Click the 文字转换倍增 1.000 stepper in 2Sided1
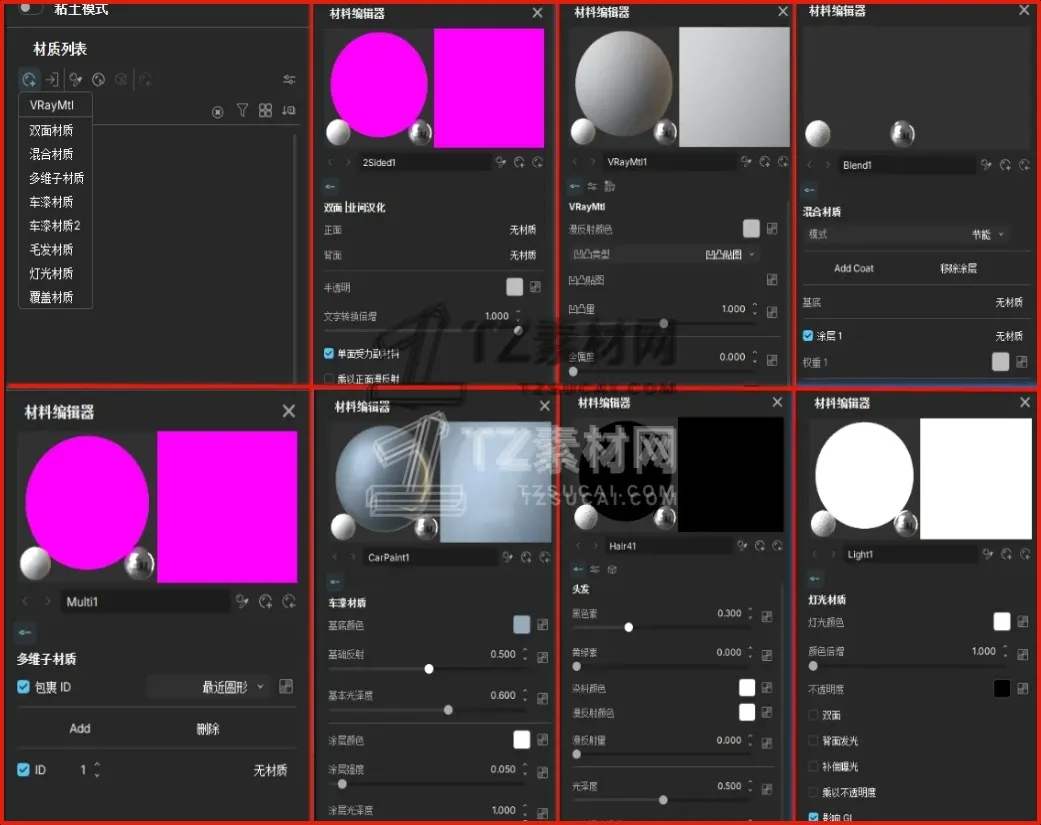This screenshot has height=825, width=1041. pyautogui.click(x=519, y=316)
